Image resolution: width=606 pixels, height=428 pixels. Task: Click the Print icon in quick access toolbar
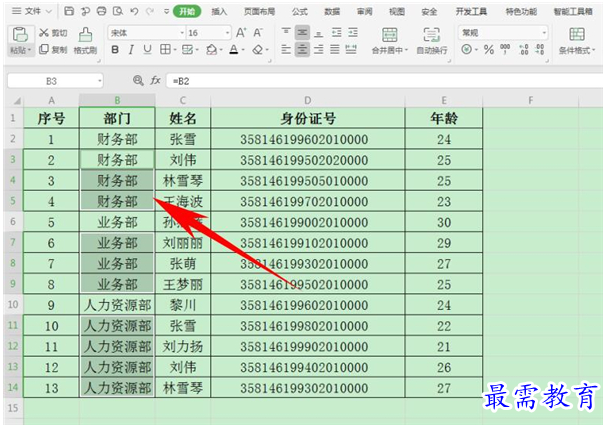click(x=101, y=11)
